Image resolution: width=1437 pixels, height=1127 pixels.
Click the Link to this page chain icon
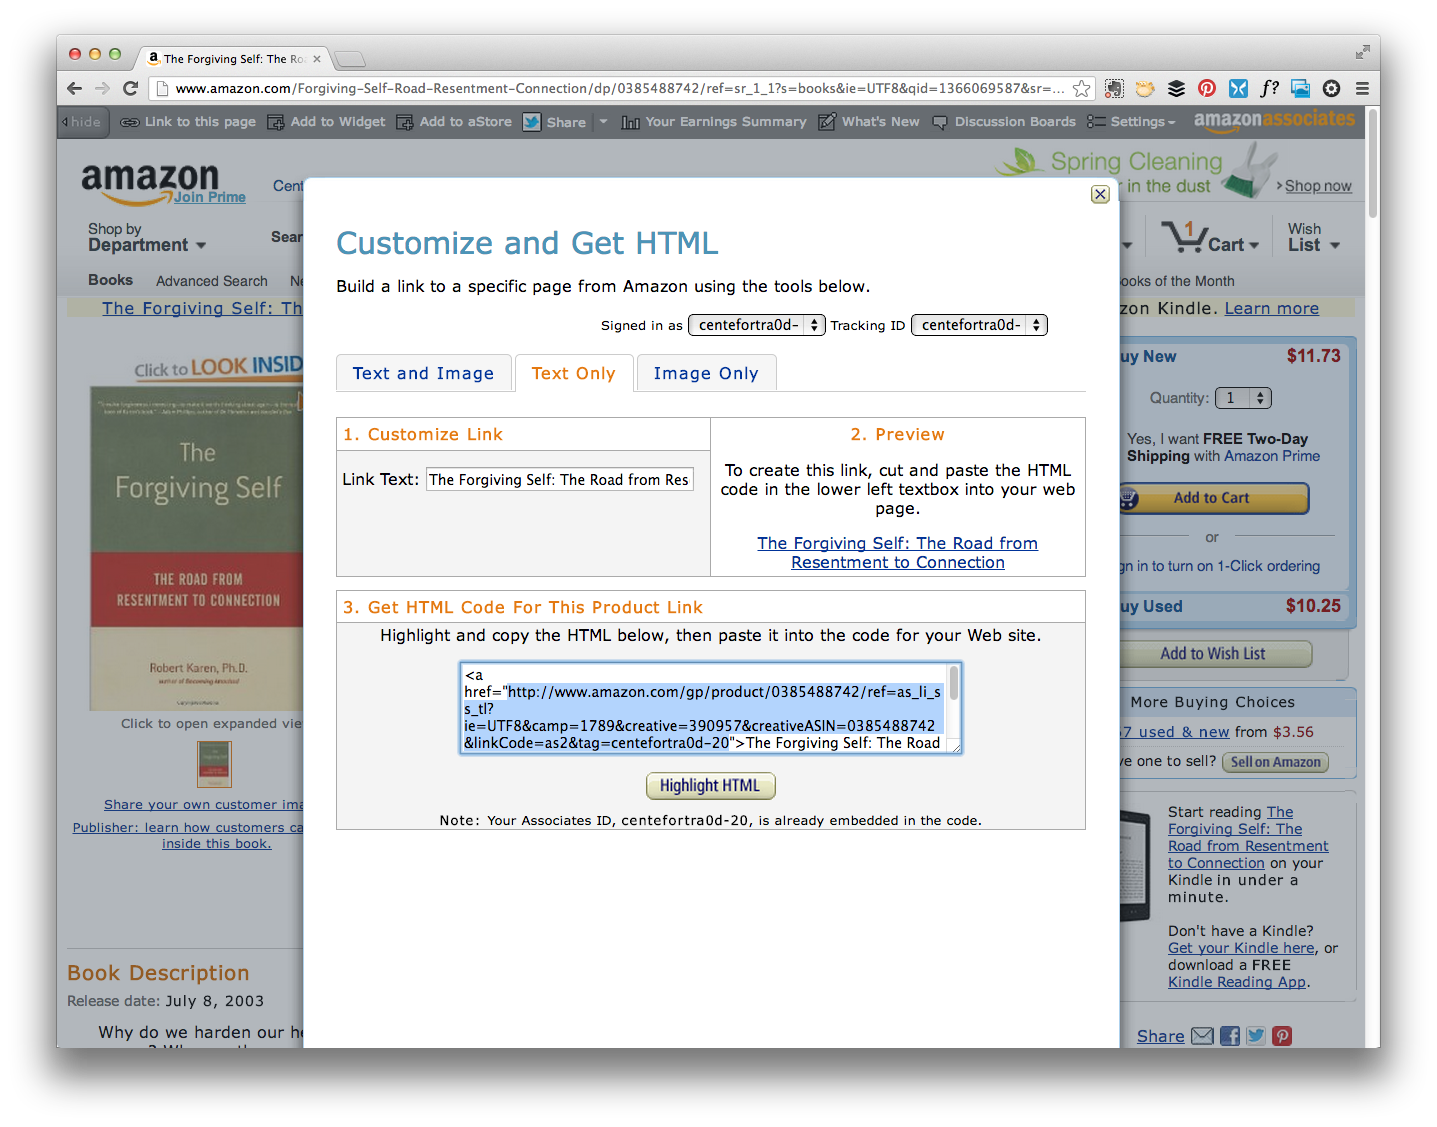(x=129, y=122)
